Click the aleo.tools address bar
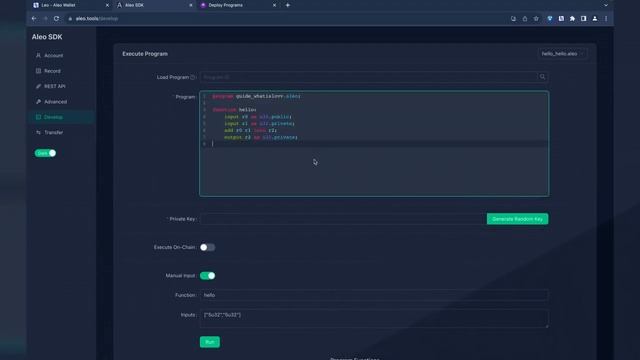640x360 pixels. click(286, 19)
